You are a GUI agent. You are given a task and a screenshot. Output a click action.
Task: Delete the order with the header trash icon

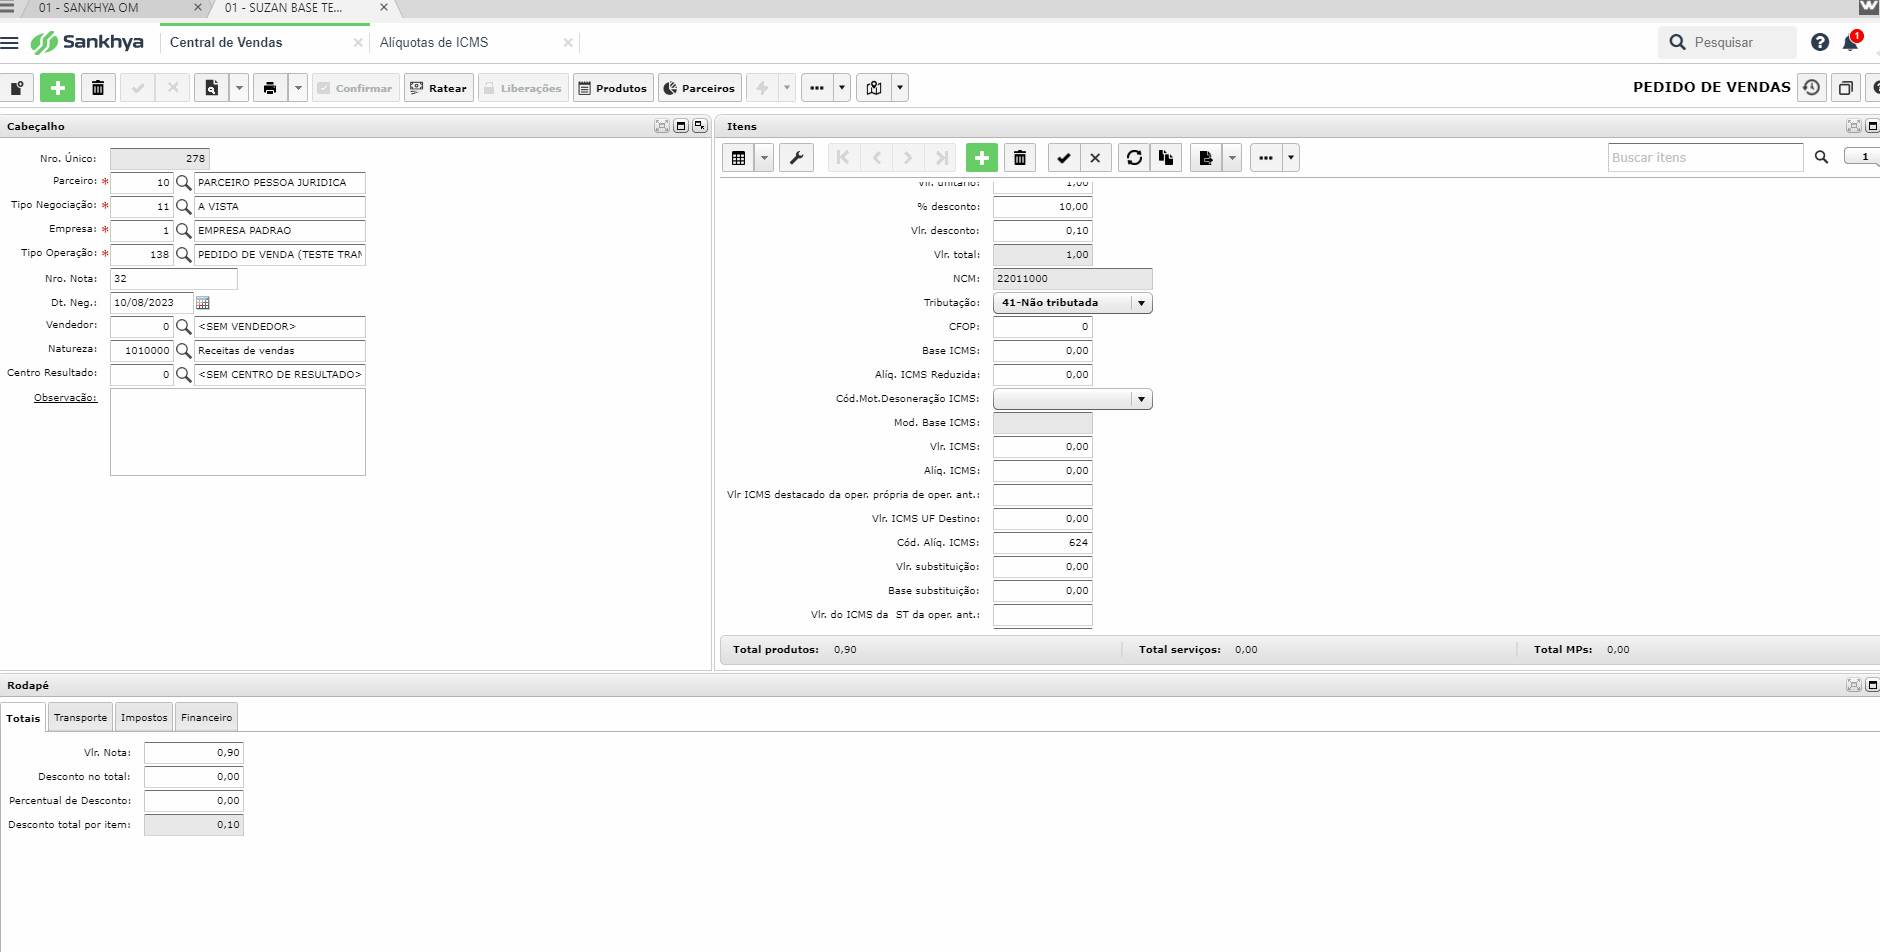(98, 88)
